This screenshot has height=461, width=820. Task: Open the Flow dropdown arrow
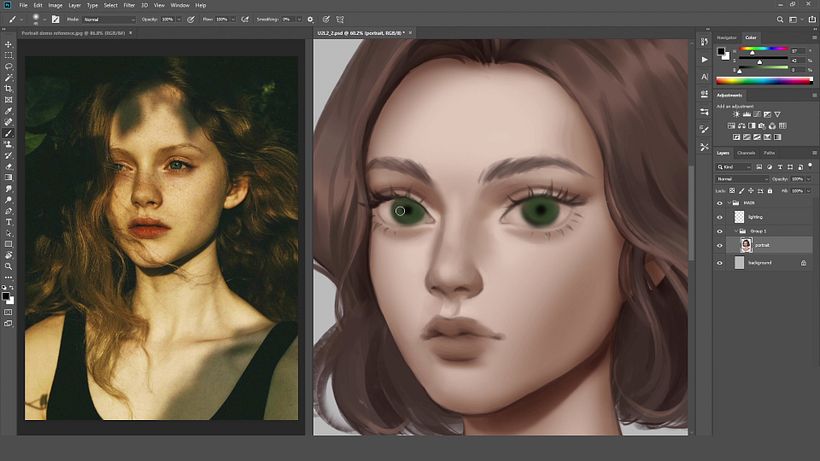(x=233, y=19)
